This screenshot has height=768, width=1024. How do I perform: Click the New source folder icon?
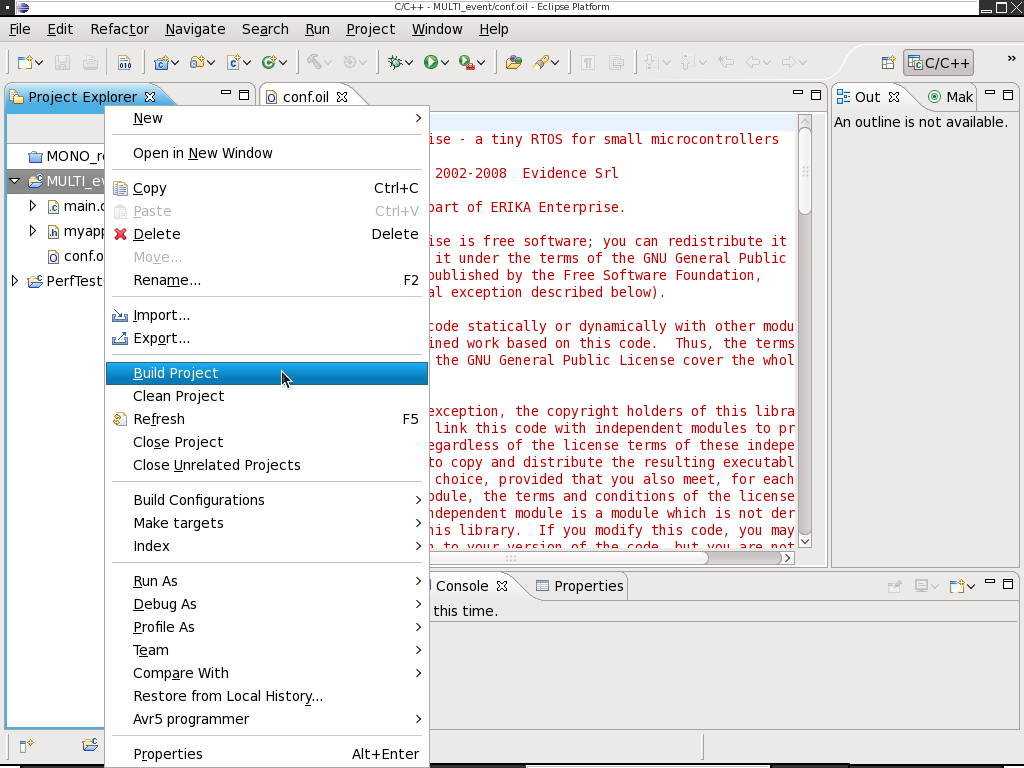198,63
